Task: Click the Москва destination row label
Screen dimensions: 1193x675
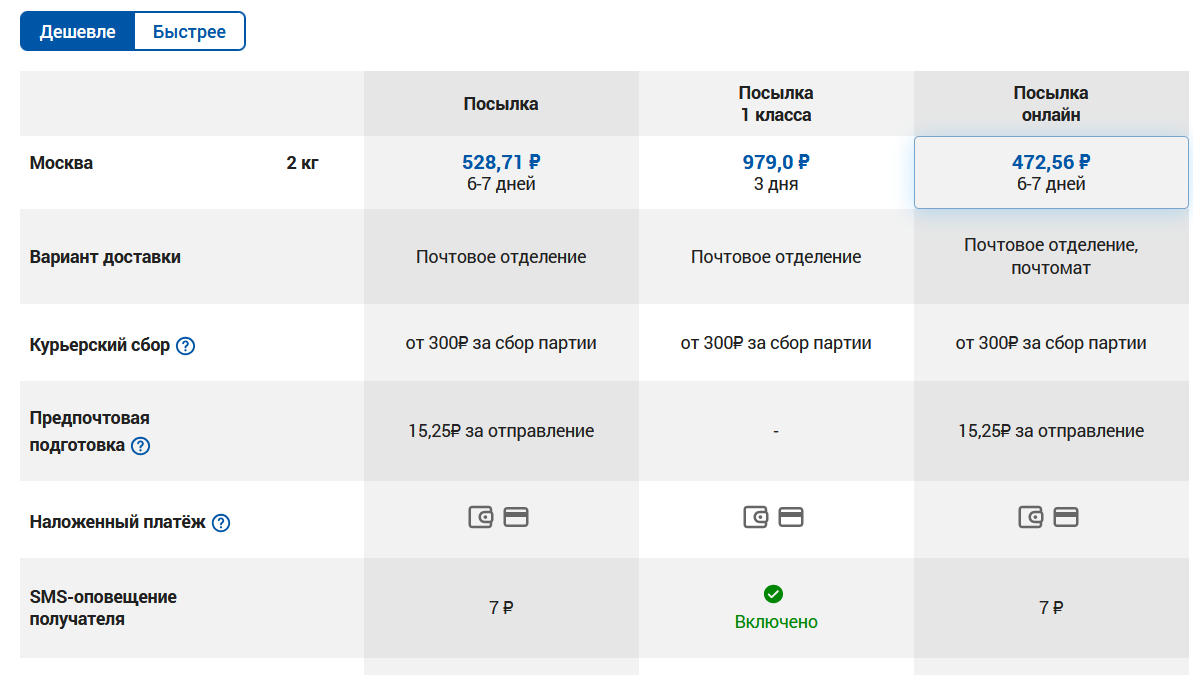Action: (x=61, y=163)
